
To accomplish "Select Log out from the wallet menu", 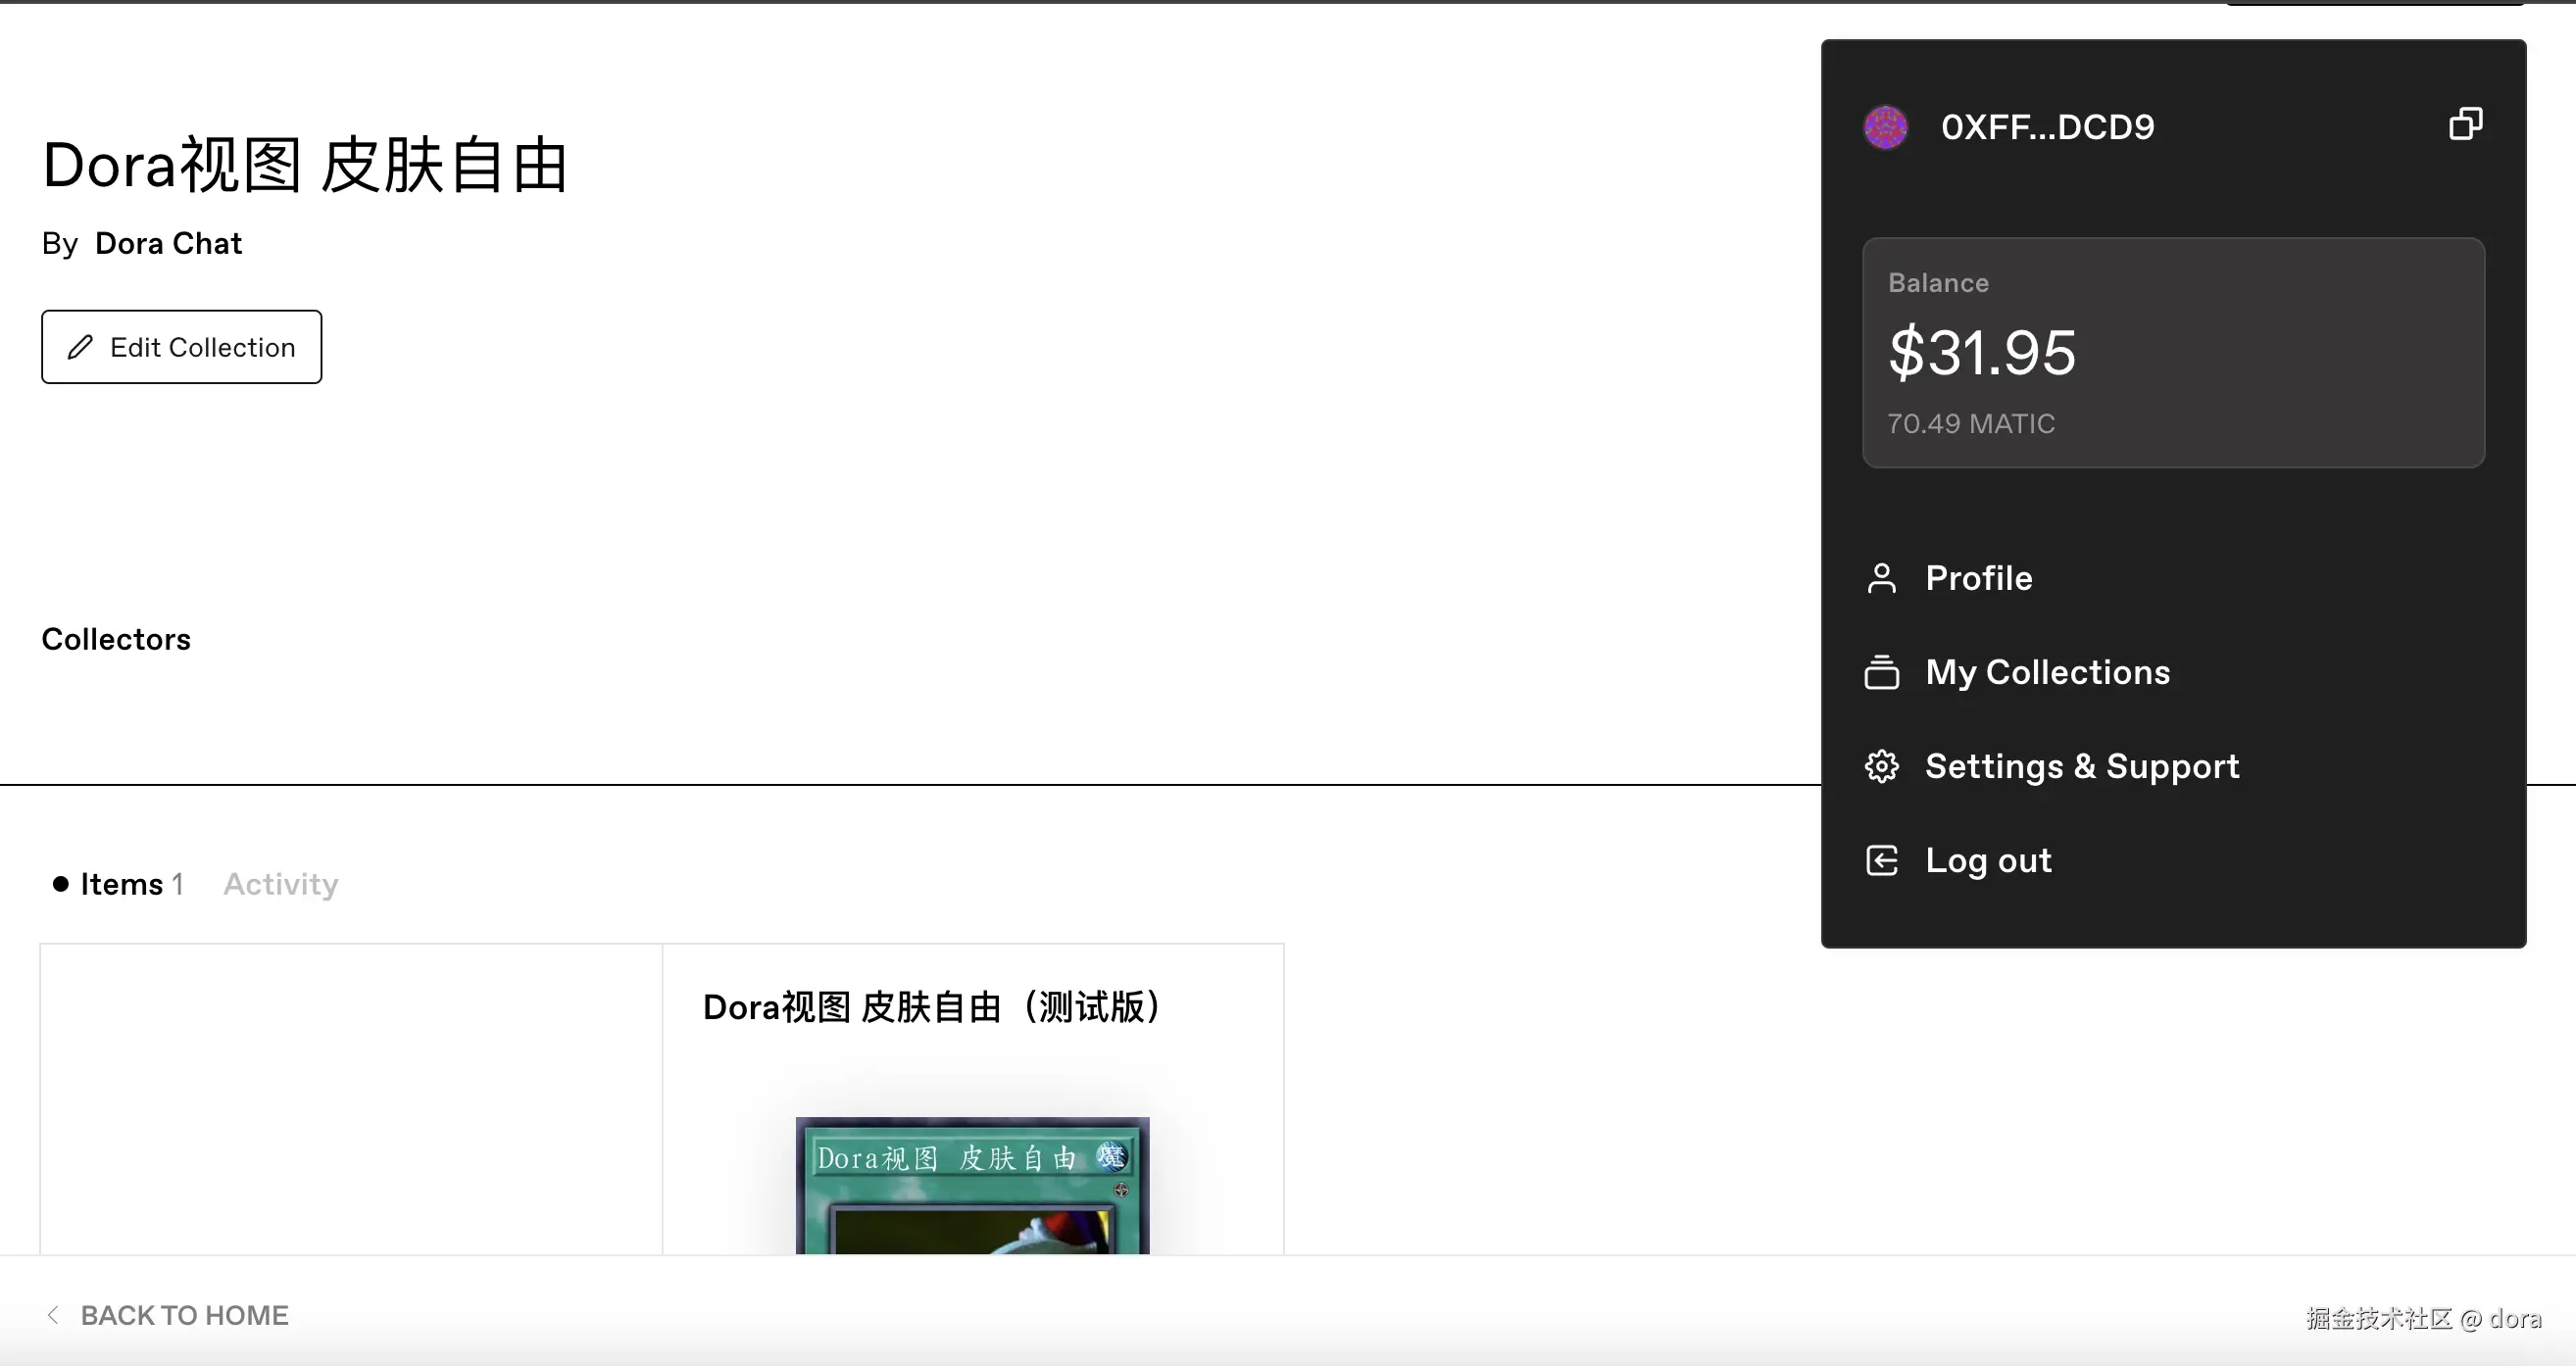I will point(1989,860).
